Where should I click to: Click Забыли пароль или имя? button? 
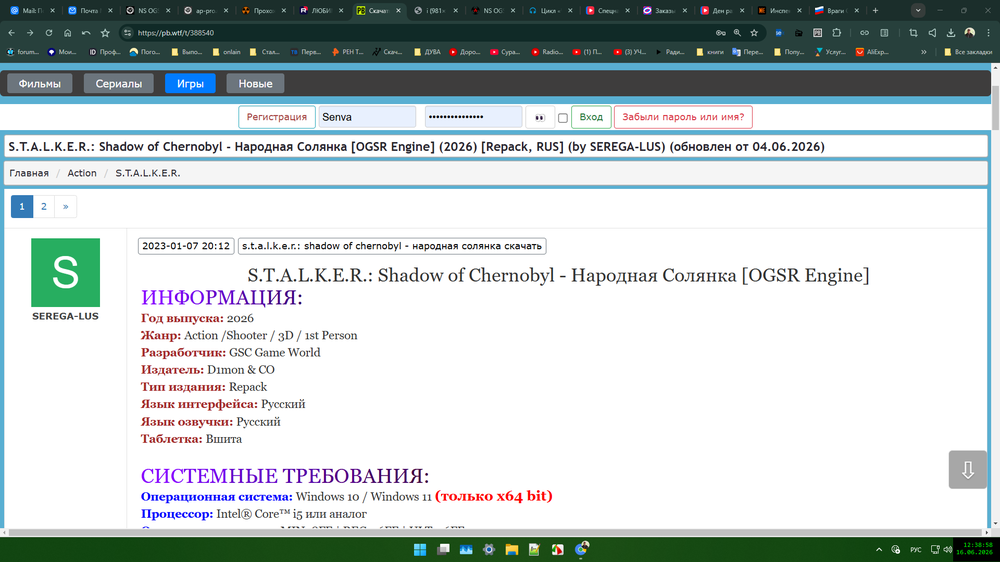683,117
